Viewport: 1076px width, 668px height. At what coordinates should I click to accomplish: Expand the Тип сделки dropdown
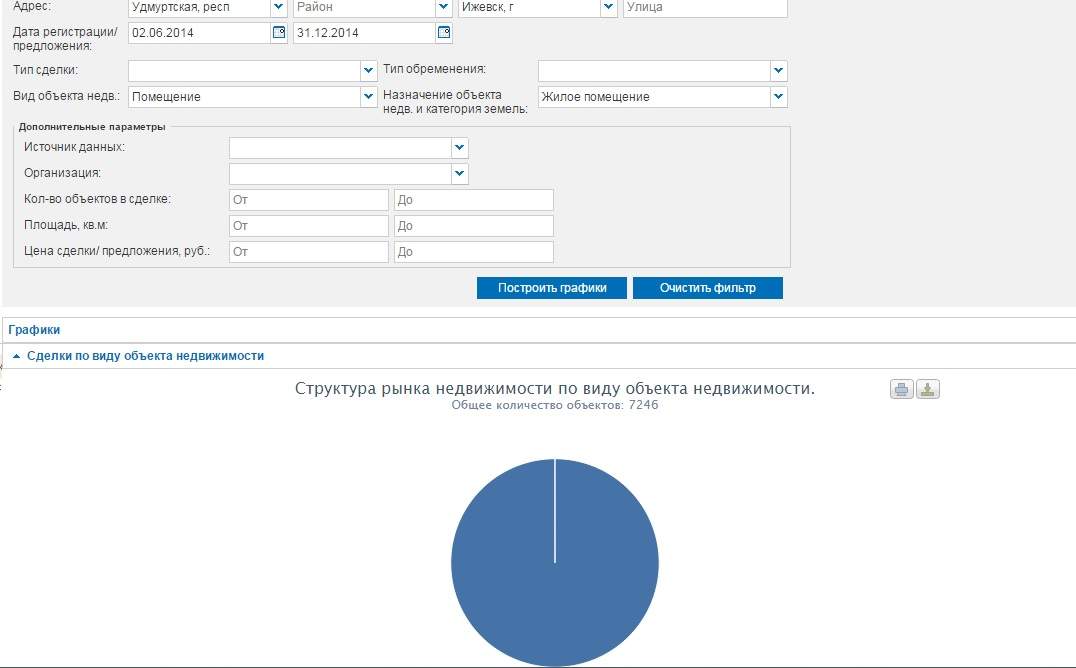tap(369, 71)
